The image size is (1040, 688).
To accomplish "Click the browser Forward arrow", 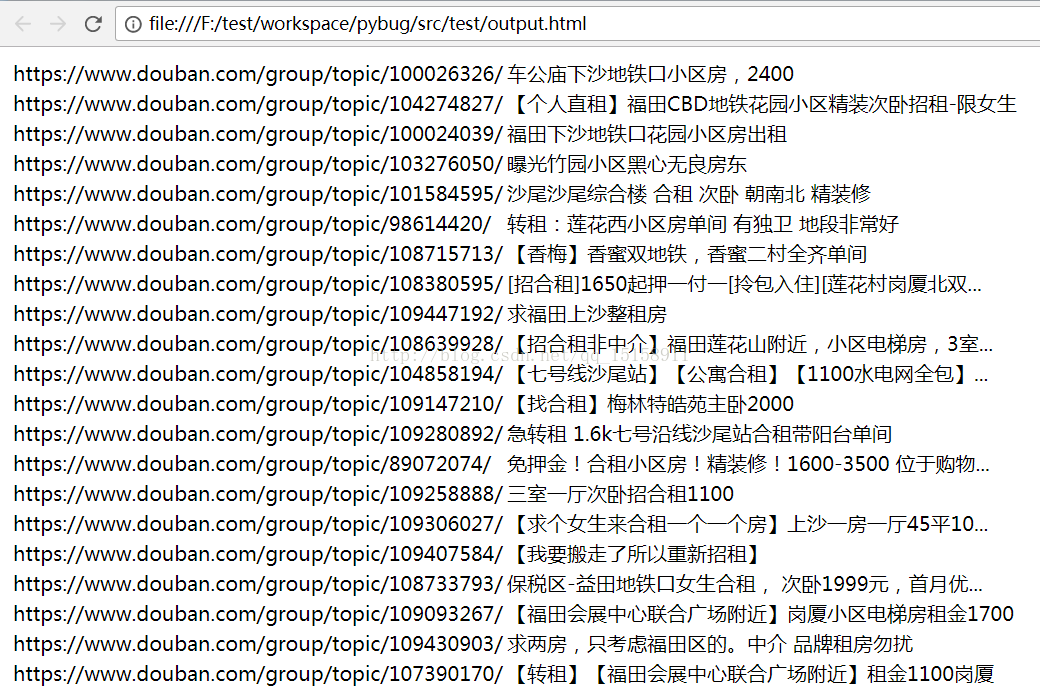I will tap(58, 24).
